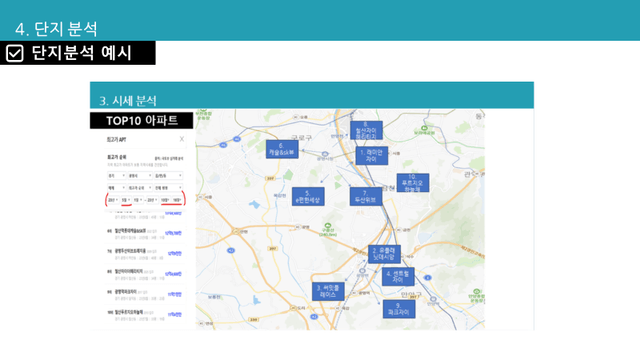Select rank 6 철산역롯데캐슬&SK뷰 listing

[144, 233]
